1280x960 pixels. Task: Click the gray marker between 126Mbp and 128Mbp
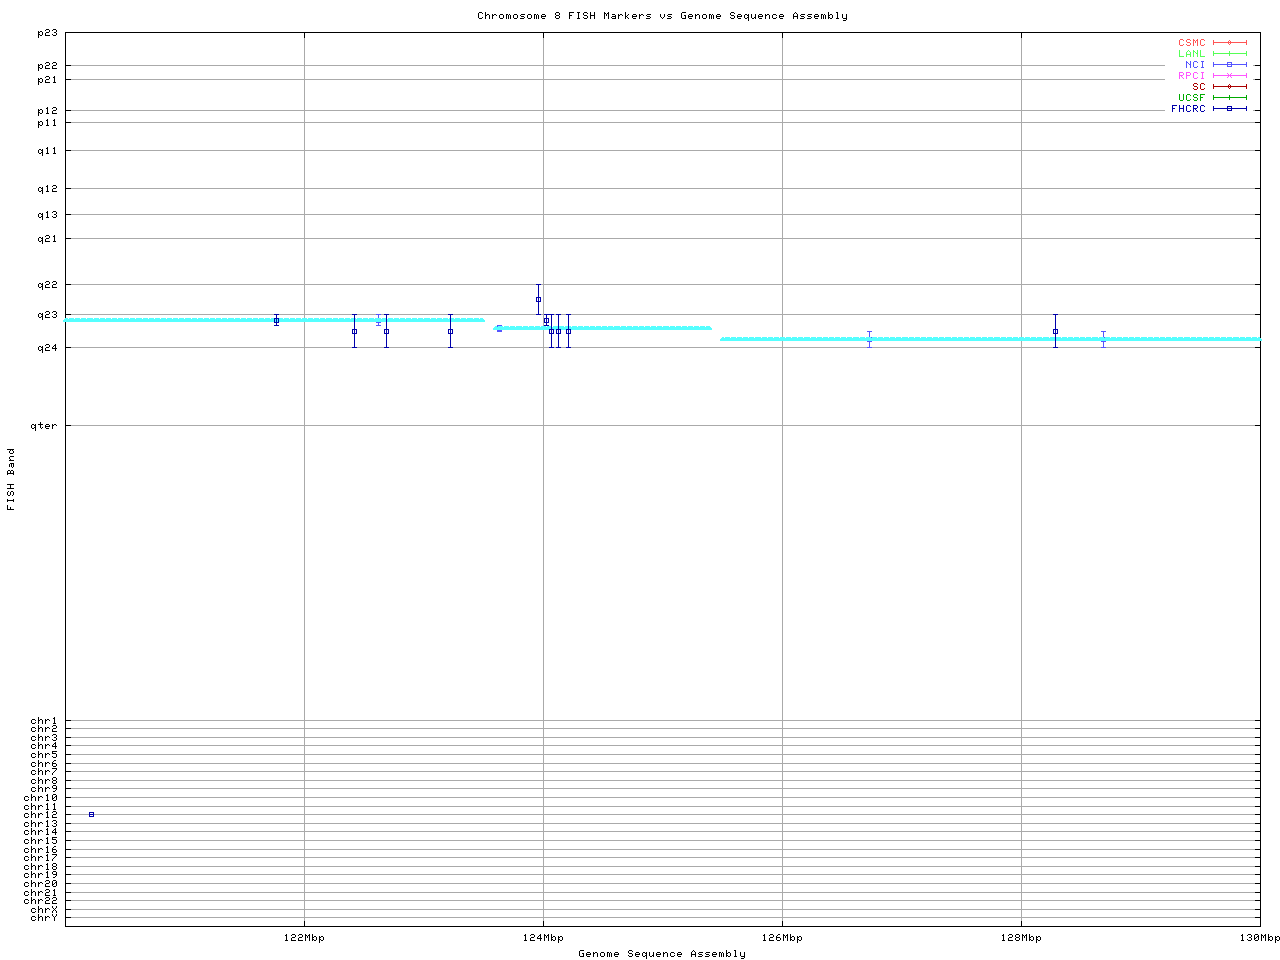[869, 339]
